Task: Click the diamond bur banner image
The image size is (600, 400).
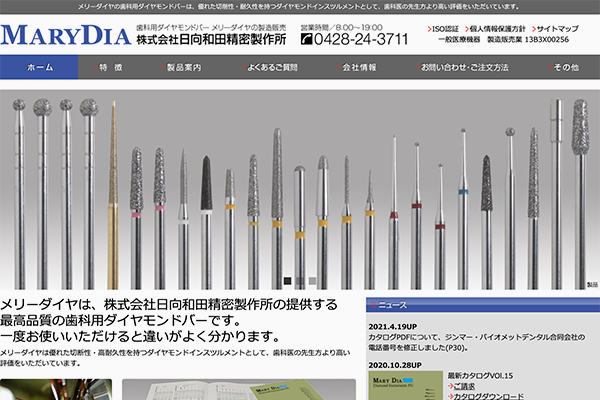Action: tap(300, 190)
